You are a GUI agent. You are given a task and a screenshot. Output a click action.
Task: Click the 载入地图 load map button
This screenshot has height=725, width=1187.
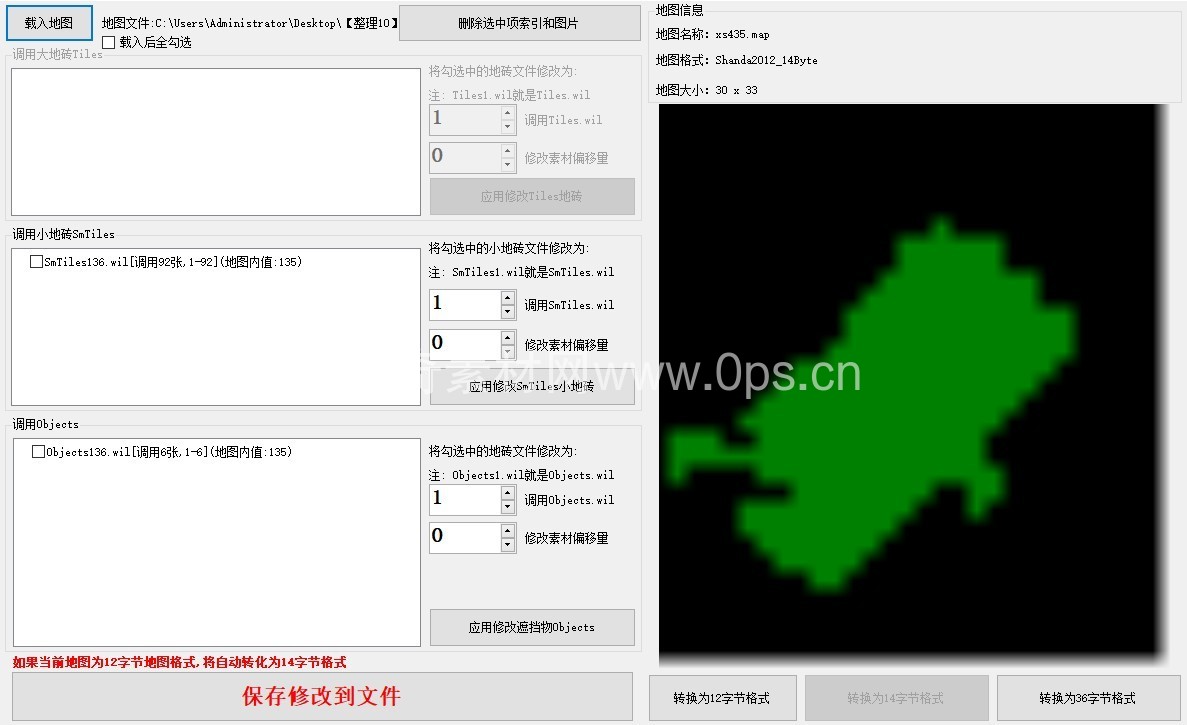[x=49, y=23]
